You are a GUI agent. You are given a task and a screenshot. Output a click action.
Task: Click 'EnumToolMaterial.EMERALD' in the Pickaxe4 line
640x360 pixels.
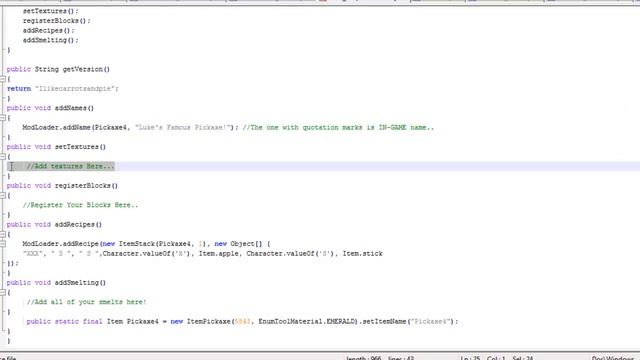click(x=307, y=322)
